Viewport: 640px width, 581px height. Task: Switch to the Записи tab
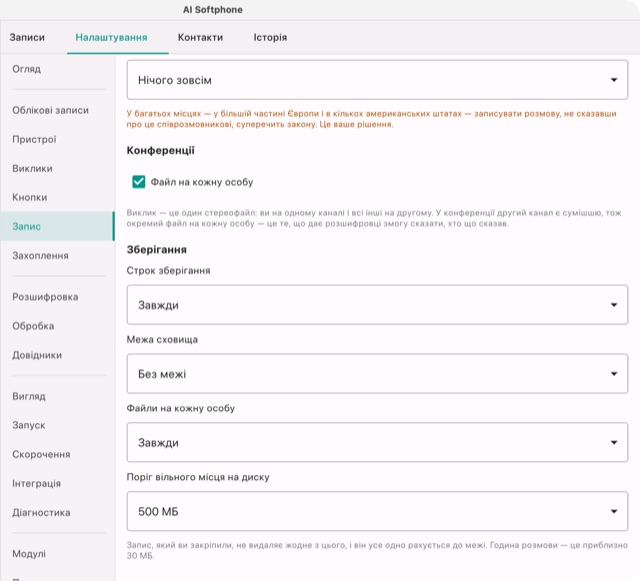pos(27,37)
